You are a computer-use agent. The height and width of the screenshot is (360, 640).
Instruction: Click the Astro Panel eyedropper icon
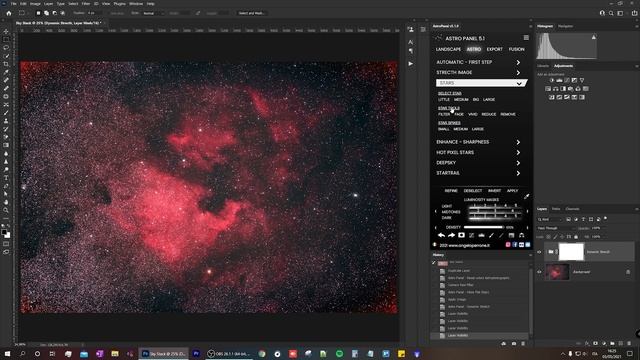[527, 196]
